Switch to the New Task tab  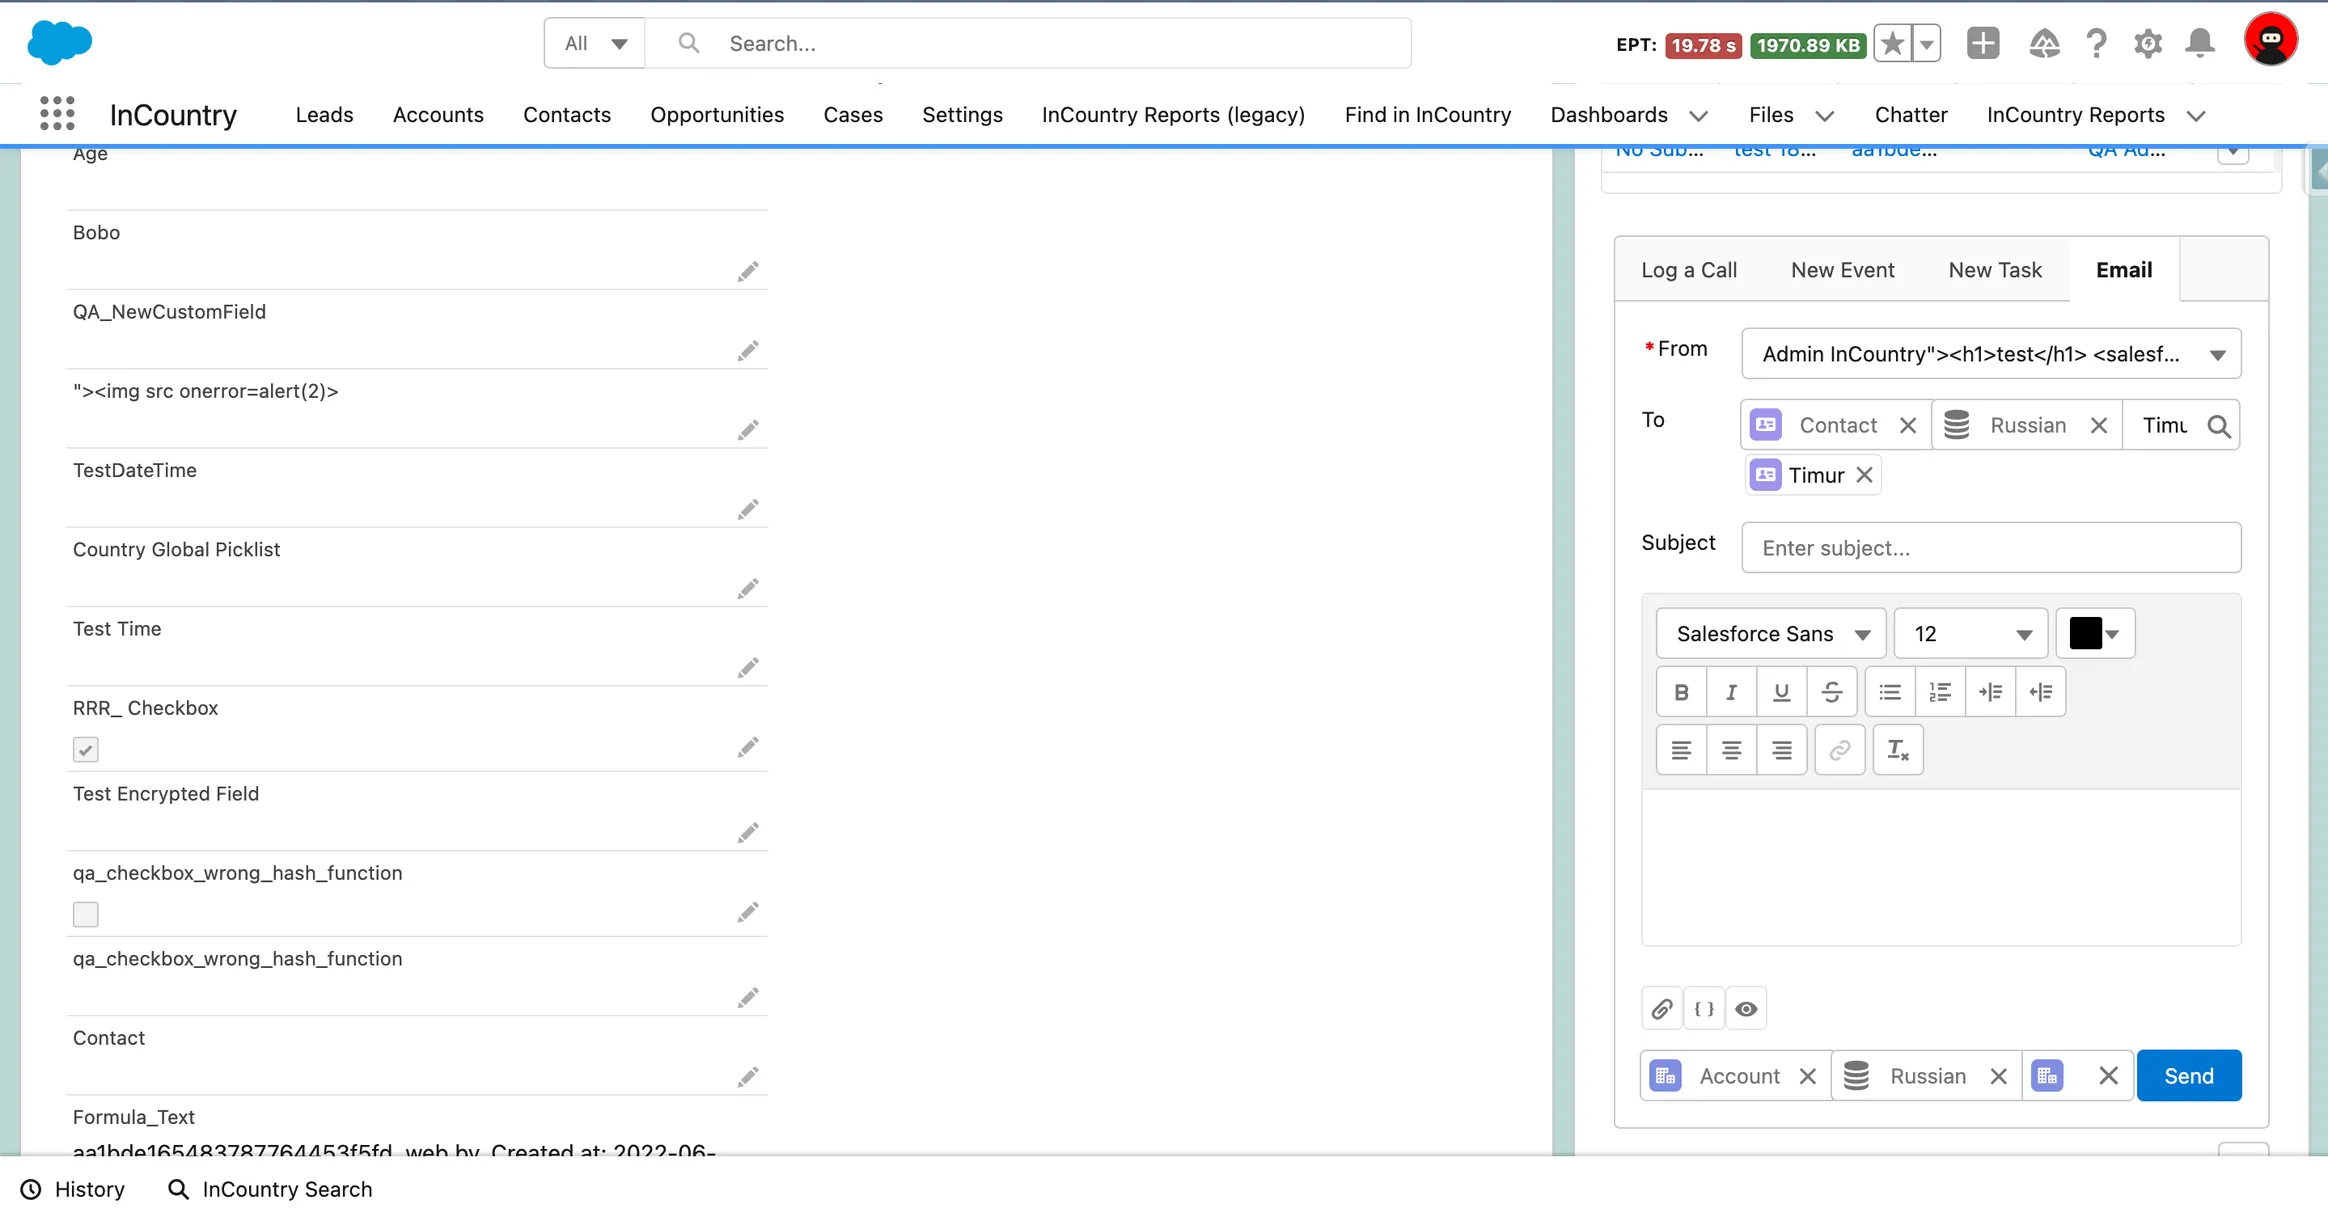(1993, 269)
